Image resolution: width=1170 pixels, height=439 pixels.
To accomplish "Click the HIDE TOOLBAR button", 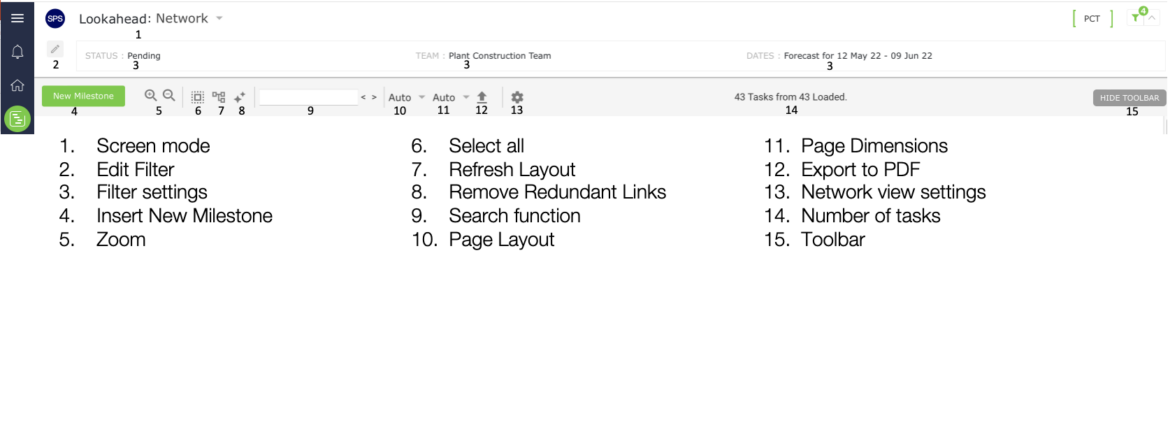I will (1130, 98).
